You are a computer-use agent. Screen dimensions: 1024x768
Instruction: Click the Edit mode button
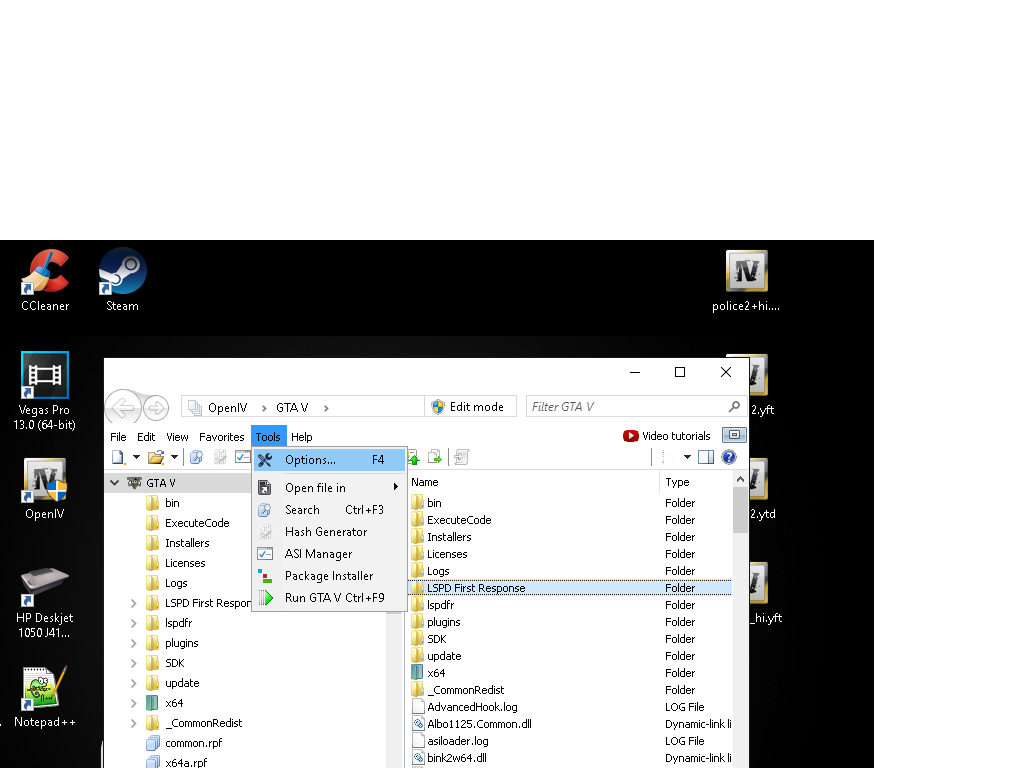coord(470,407)
